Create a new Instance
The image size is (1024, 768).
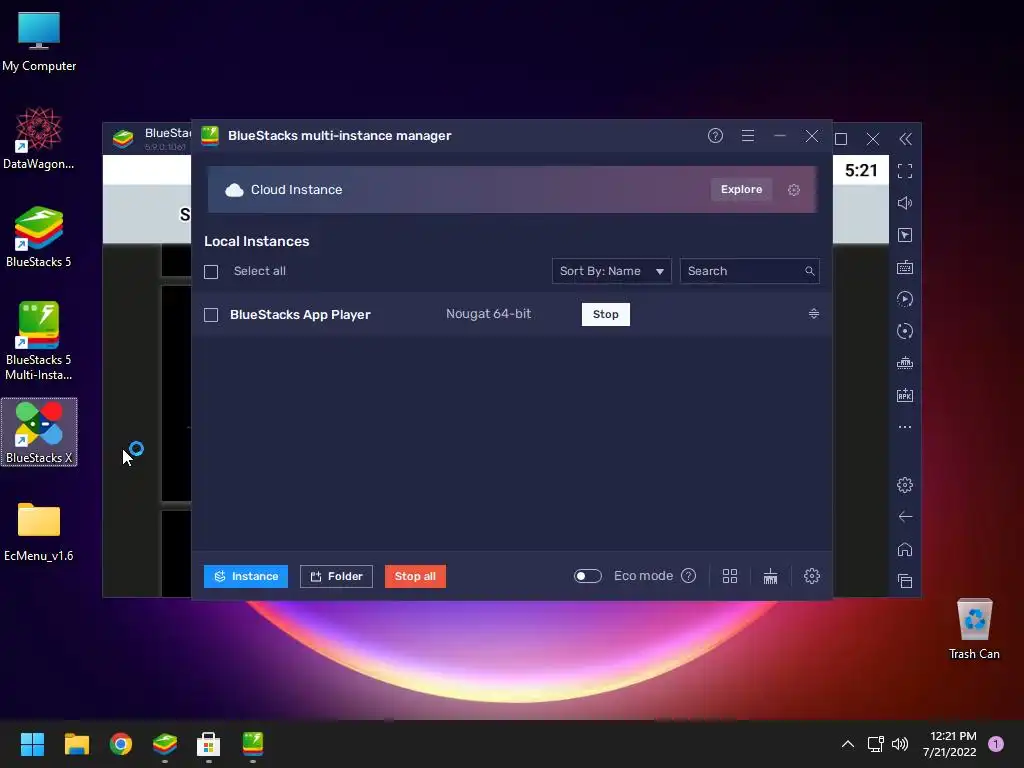246,576
